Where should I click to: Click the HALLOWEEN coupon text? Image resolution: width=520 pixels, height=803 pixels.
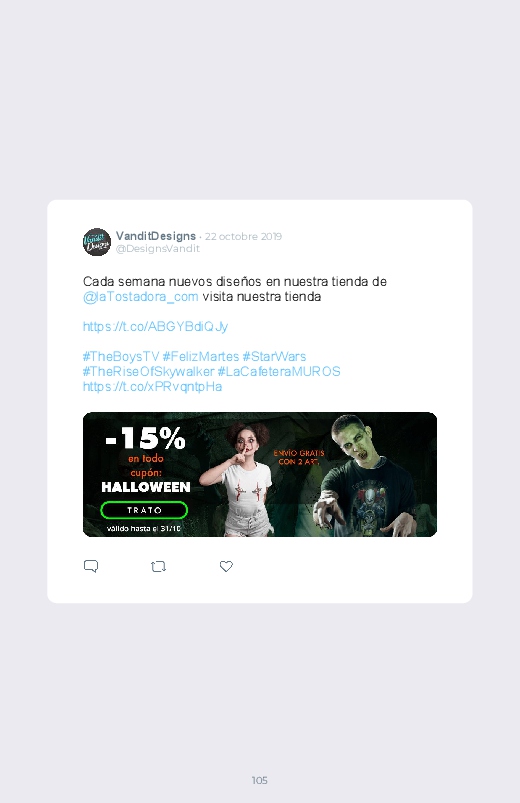pyautogui.click(x=145, y=487)
